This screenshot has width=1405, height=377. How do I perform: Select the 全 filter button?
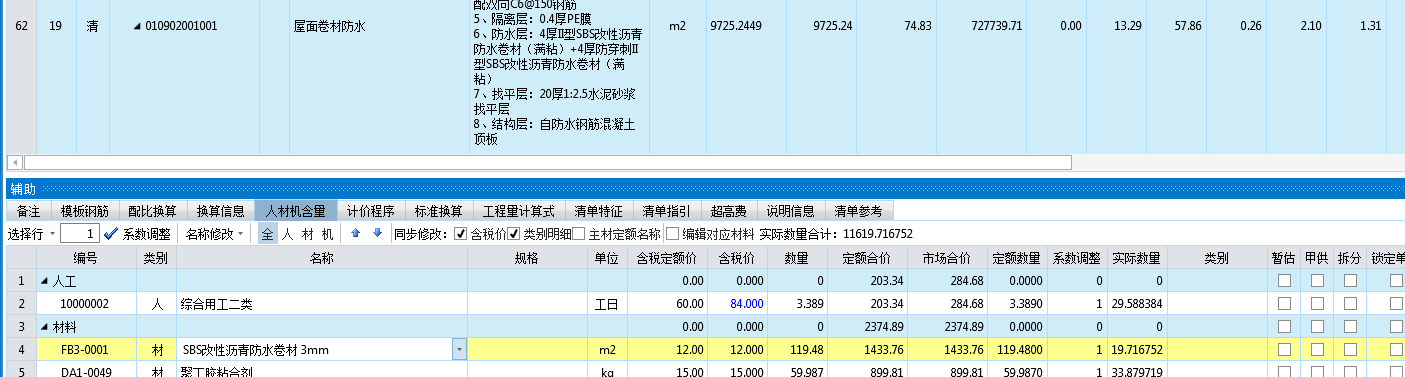267,234
